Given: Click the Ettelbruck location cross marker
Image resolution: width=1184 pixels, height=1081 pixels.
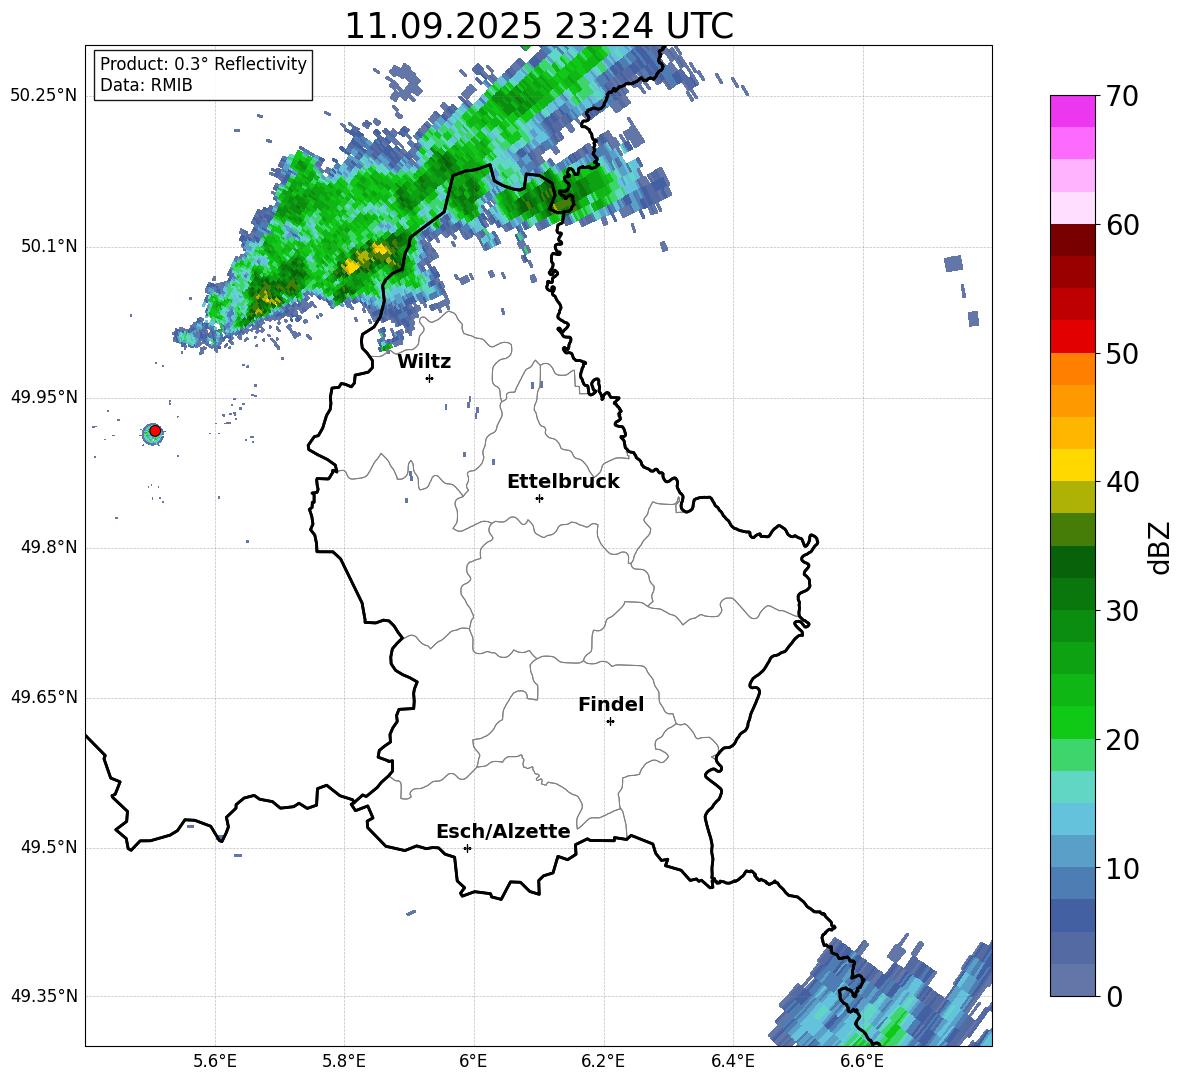Looking at the screenshot, I should [x=539, y=498].
